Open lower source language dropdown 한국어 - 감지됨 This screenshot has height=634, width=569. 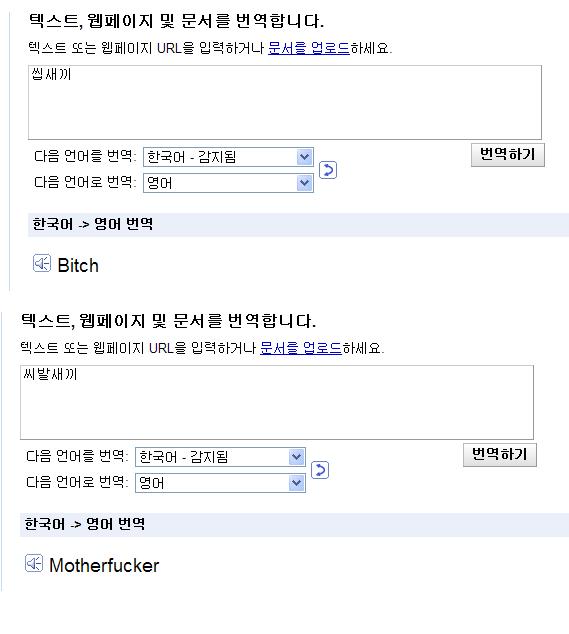coord(220,457)
